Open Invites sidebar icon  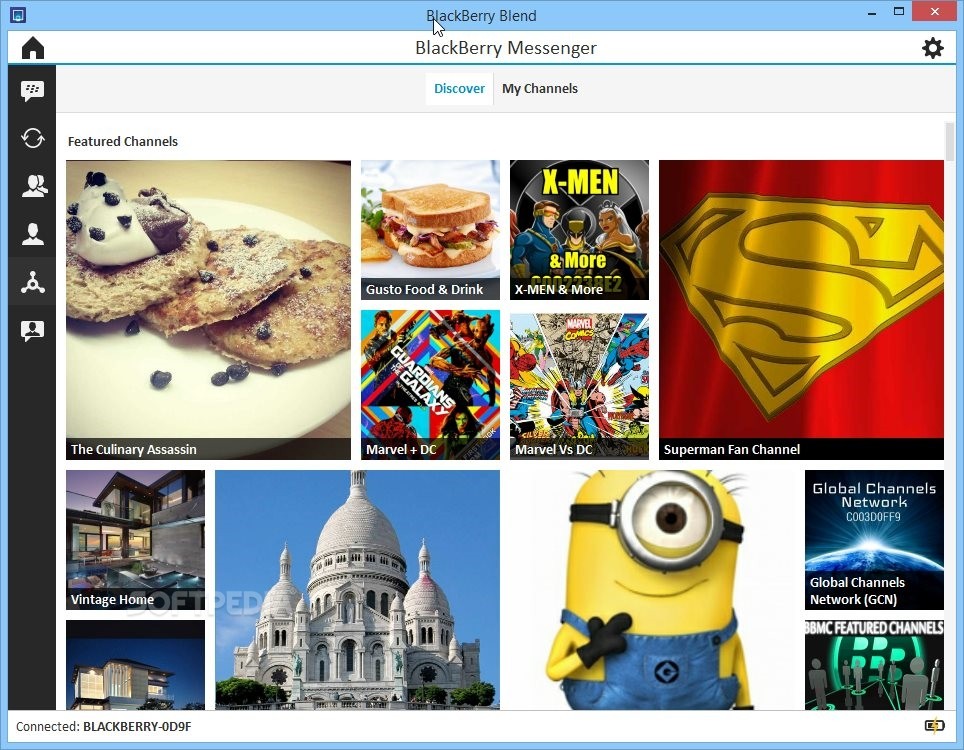[x=32, y=330]
